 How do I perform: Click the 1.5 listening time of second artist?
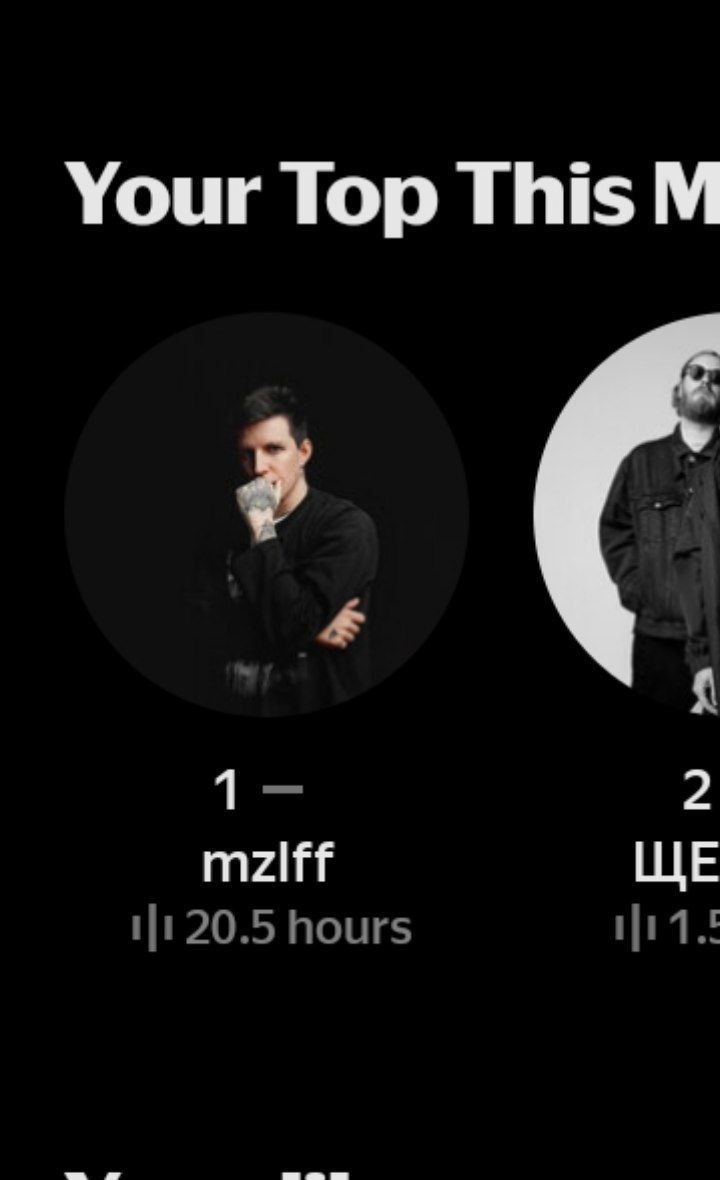(x=694, y=928)
